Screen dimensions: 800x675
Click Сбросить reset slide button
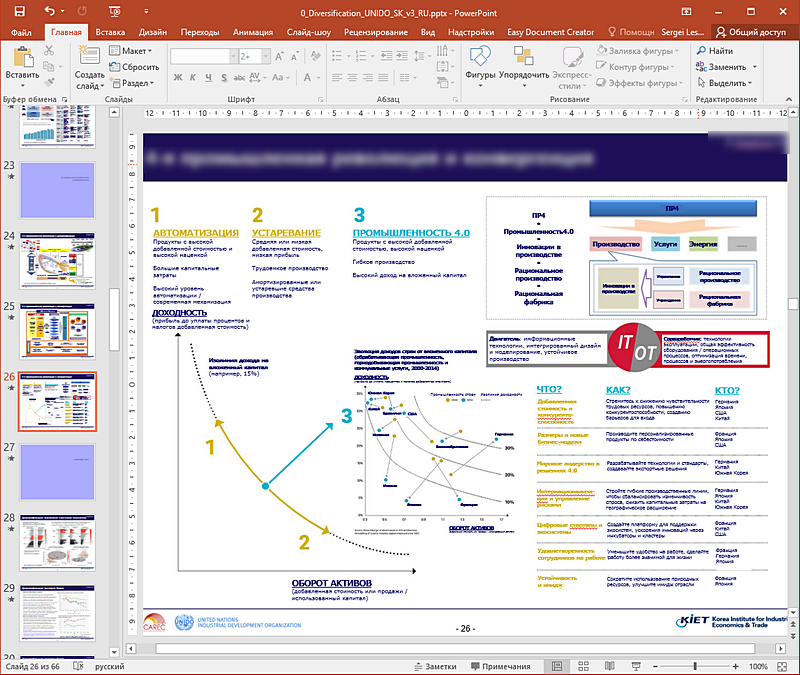[134, 66]
